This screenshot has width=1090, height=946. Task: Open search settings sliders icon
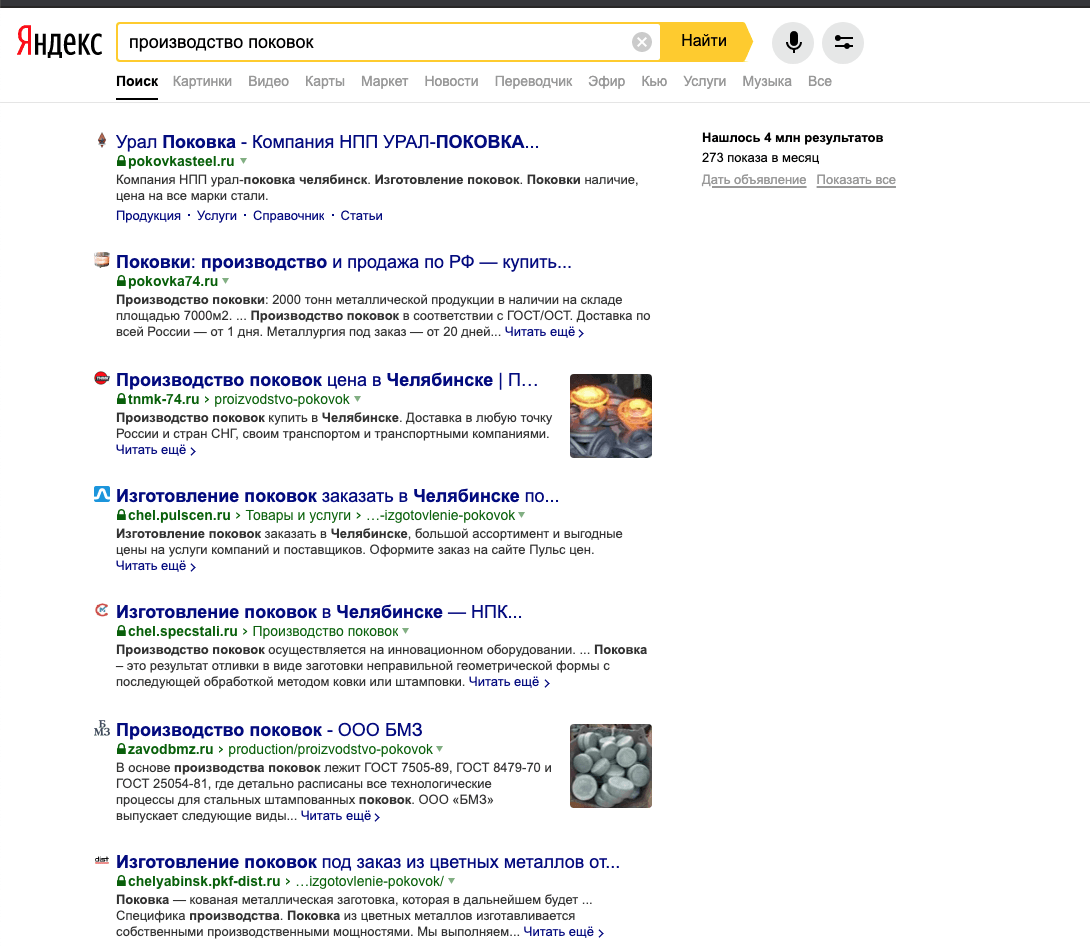(x=843, y=42)
